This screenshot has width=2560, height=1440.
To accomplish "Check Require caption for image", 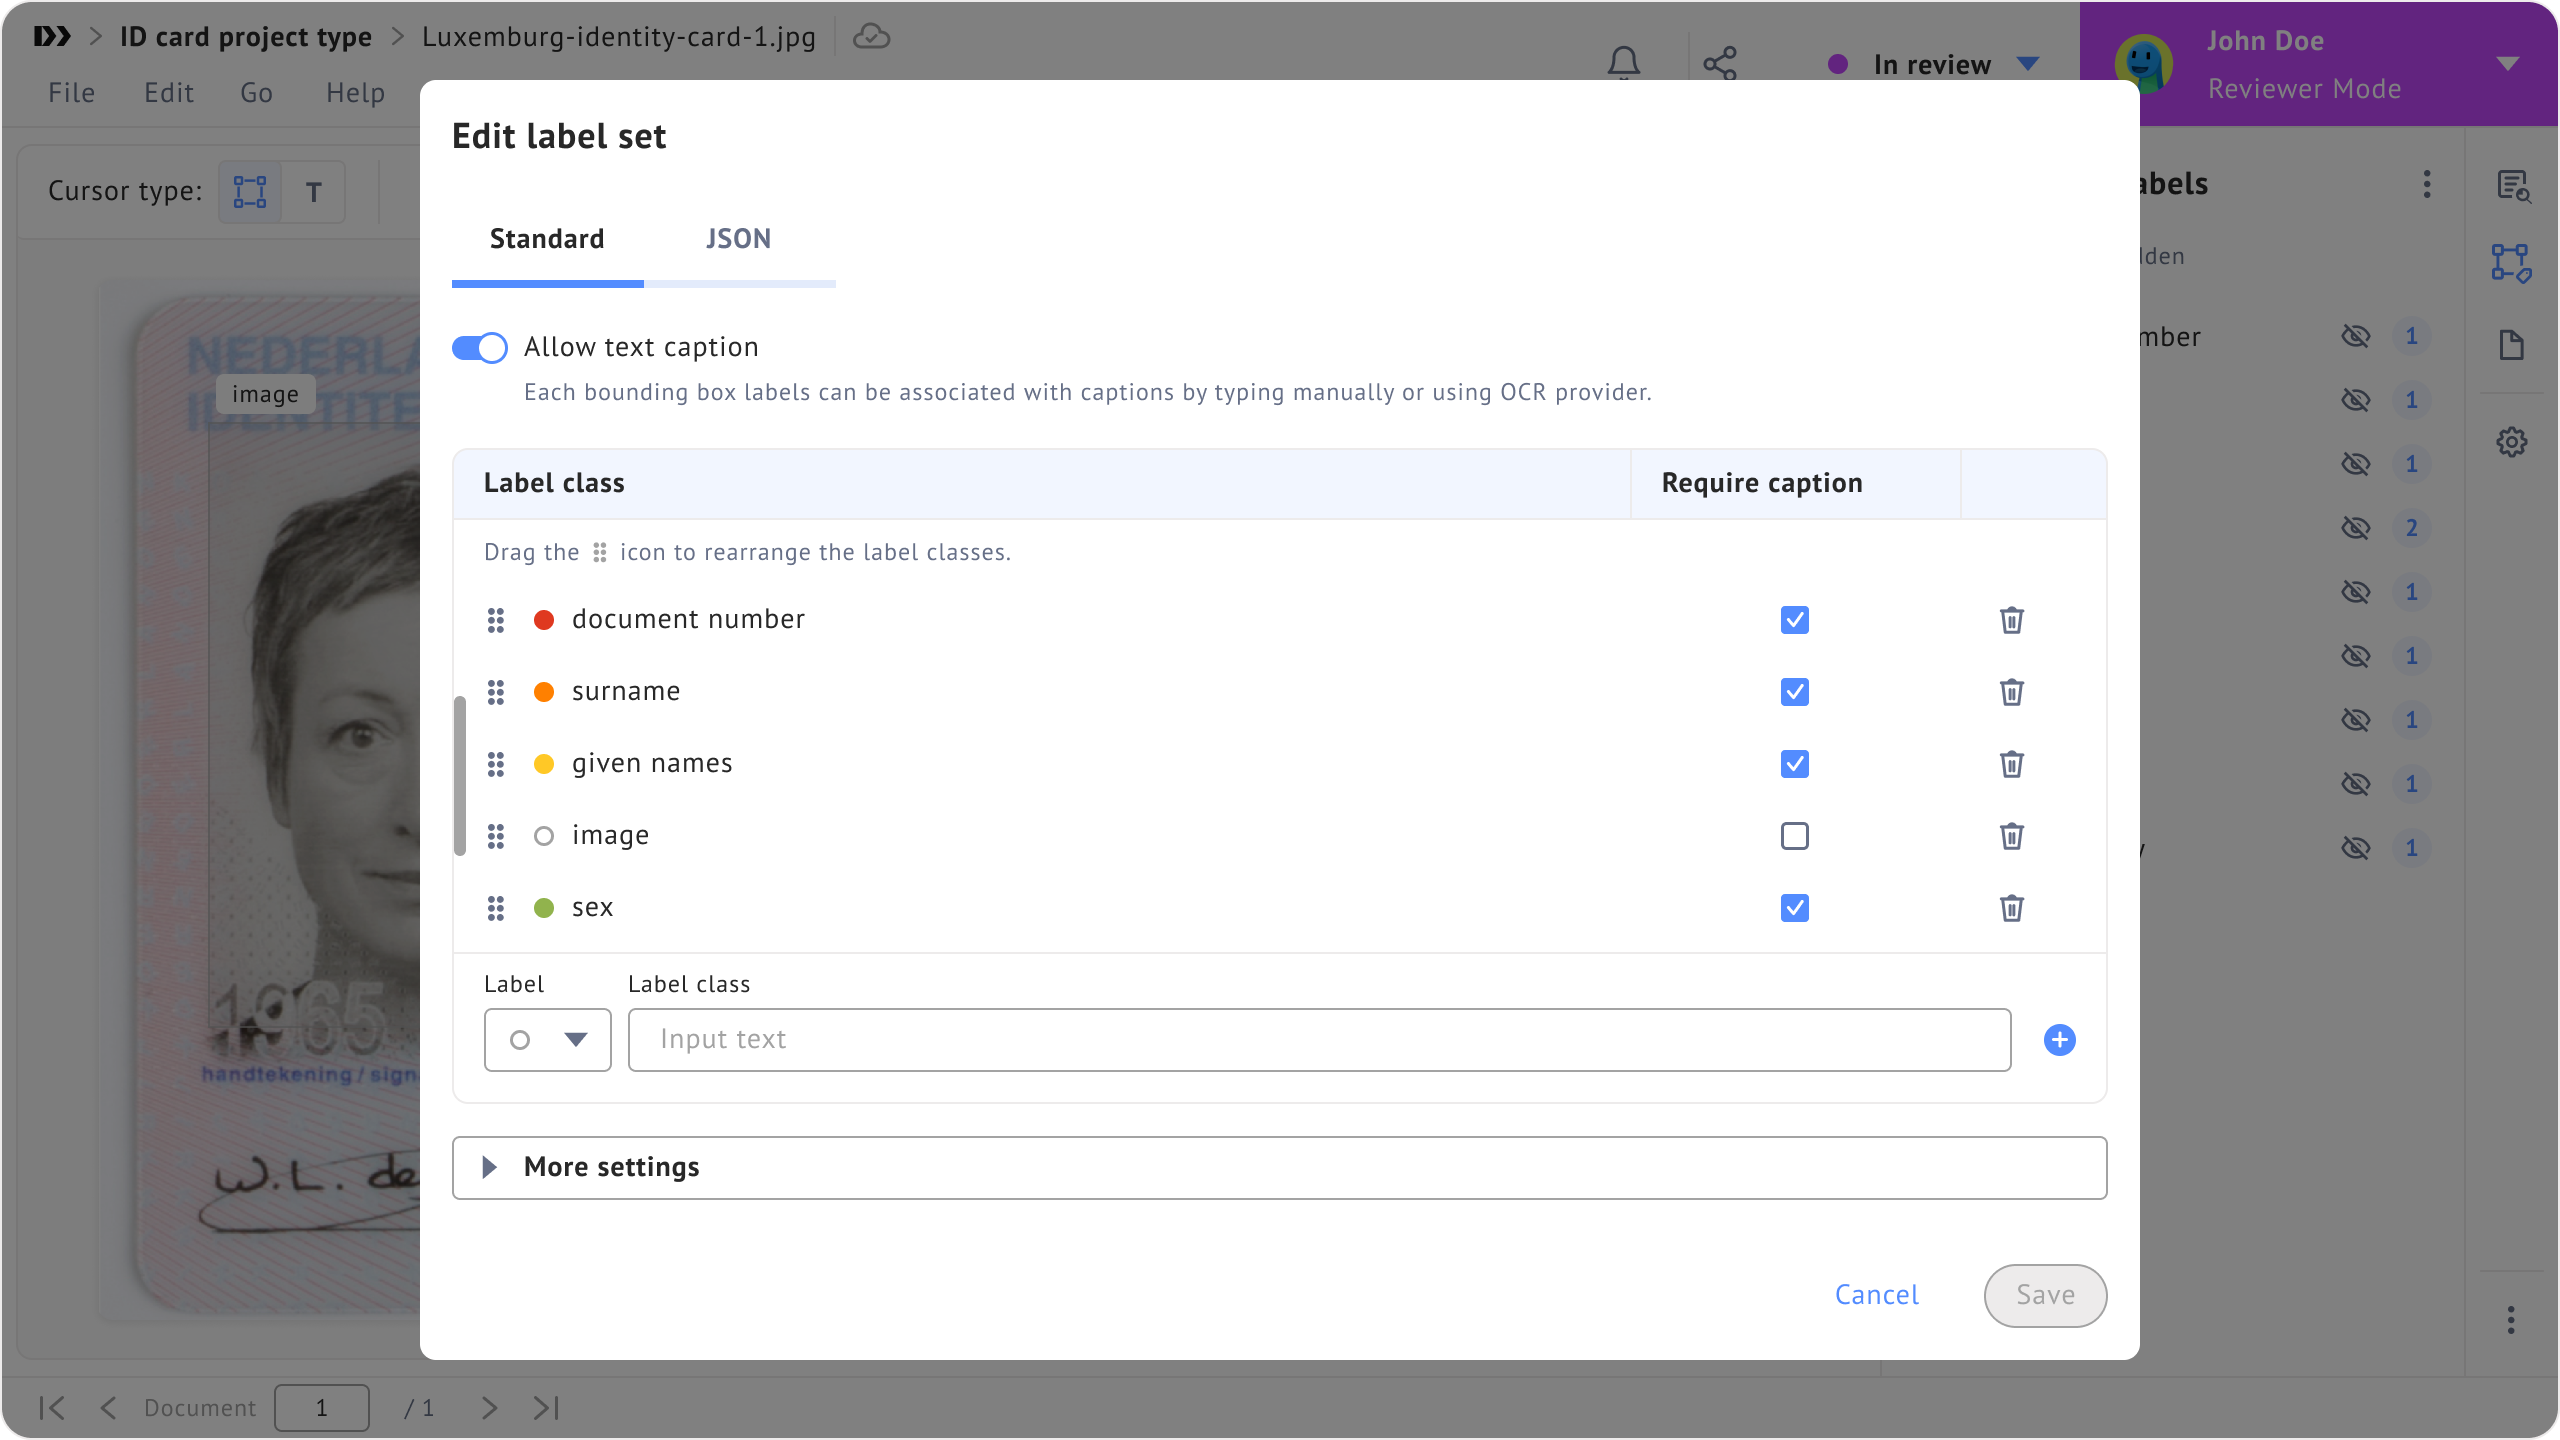I will pos(1795,836).
